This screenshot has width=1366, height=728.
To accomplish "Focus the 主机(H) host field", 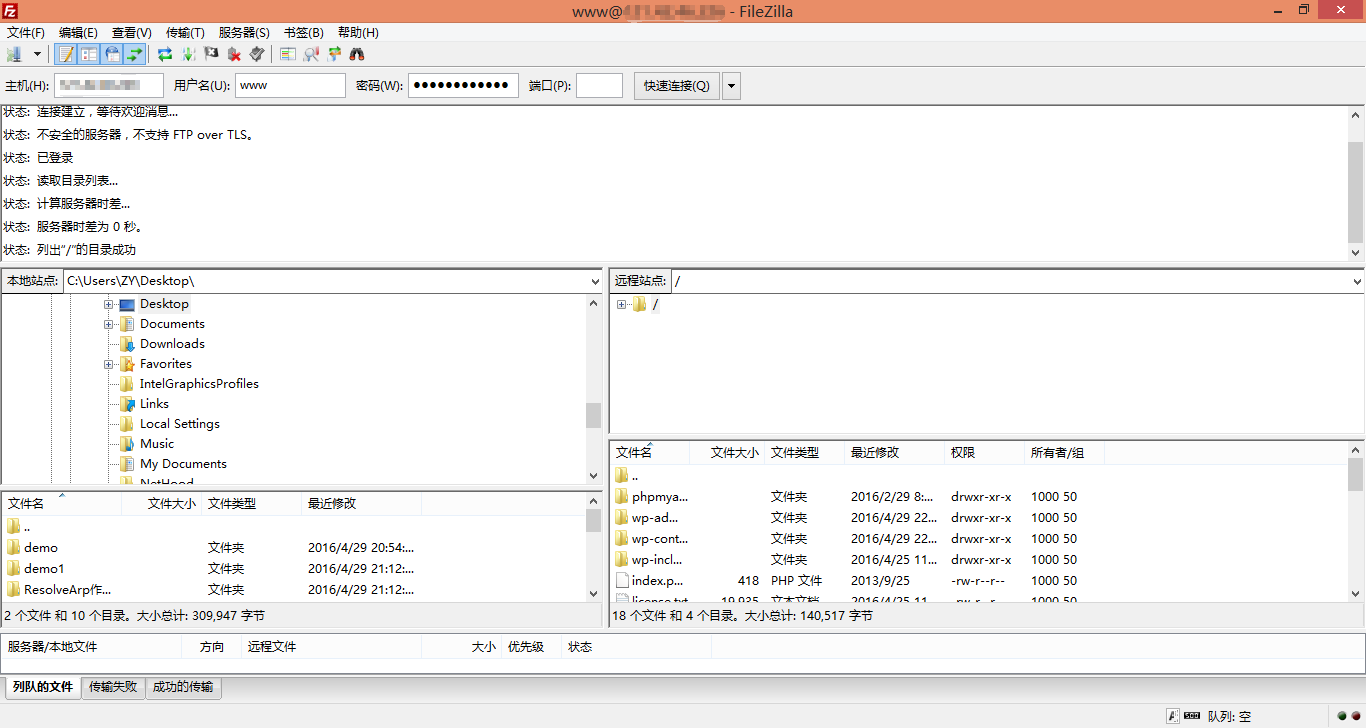I will [x=109, y=86].
